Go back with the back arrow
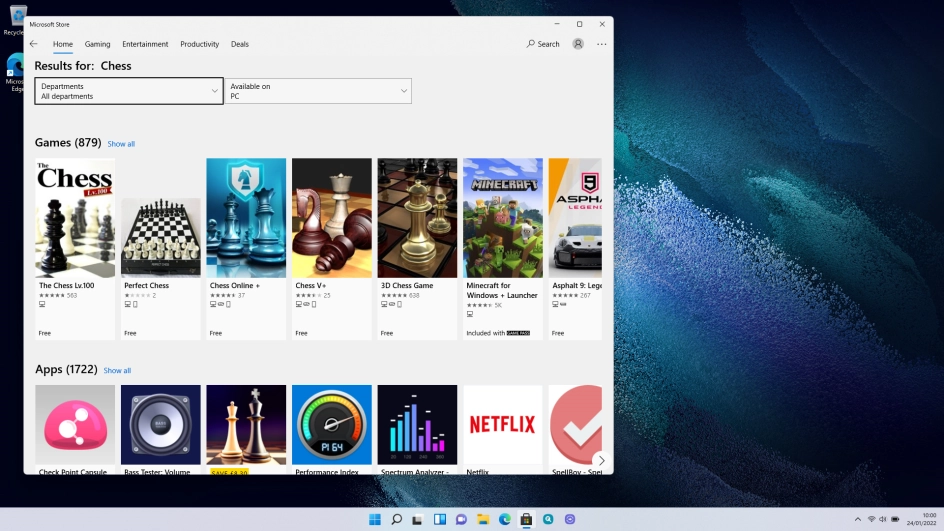Image resolution: width=944 pixels, height=531 pixels. pyautogui.click(x=34, y=44)
